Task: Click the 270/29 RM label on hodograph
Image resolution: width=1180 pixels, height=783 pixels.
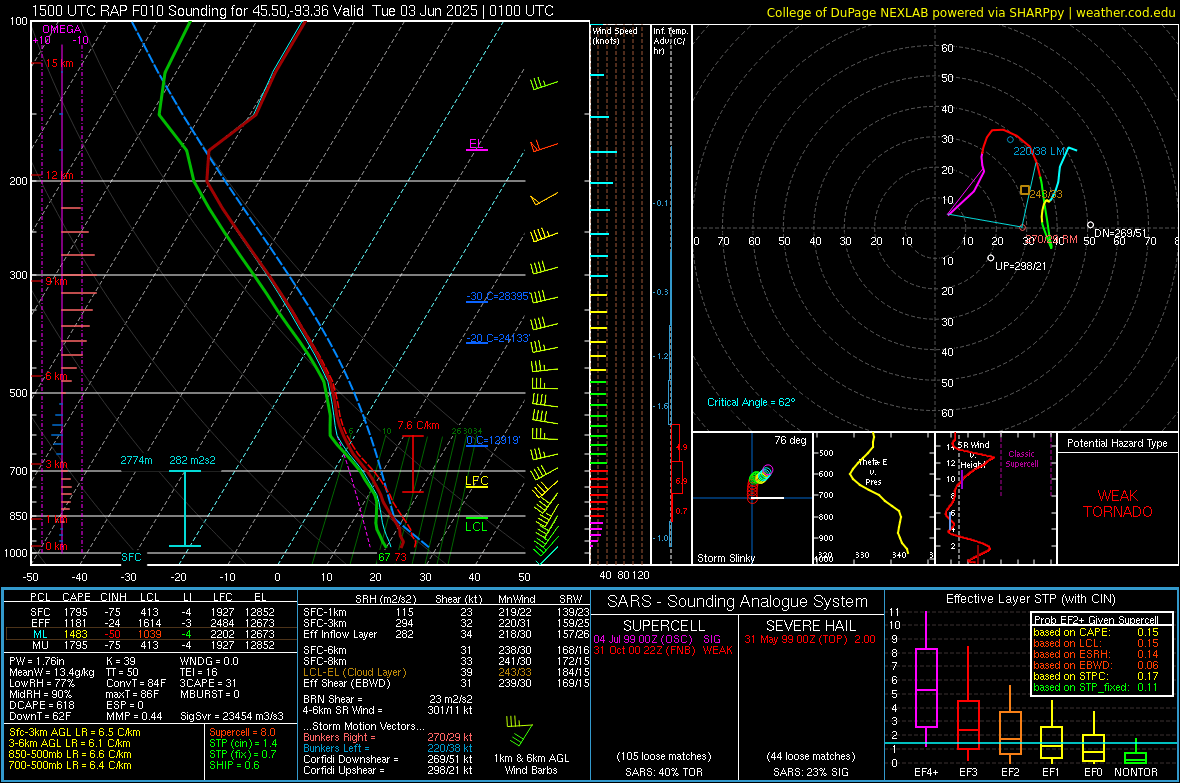Action: coord(1051,239)
